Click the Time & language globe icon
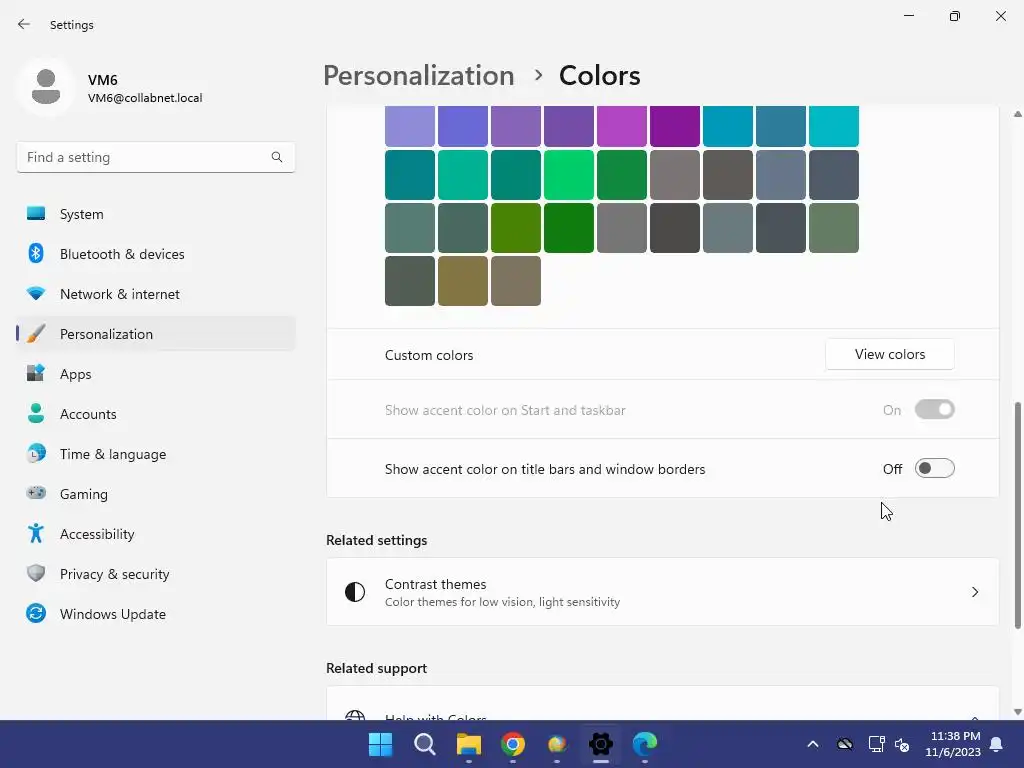 pyautogui.click(x=36, y=453)
